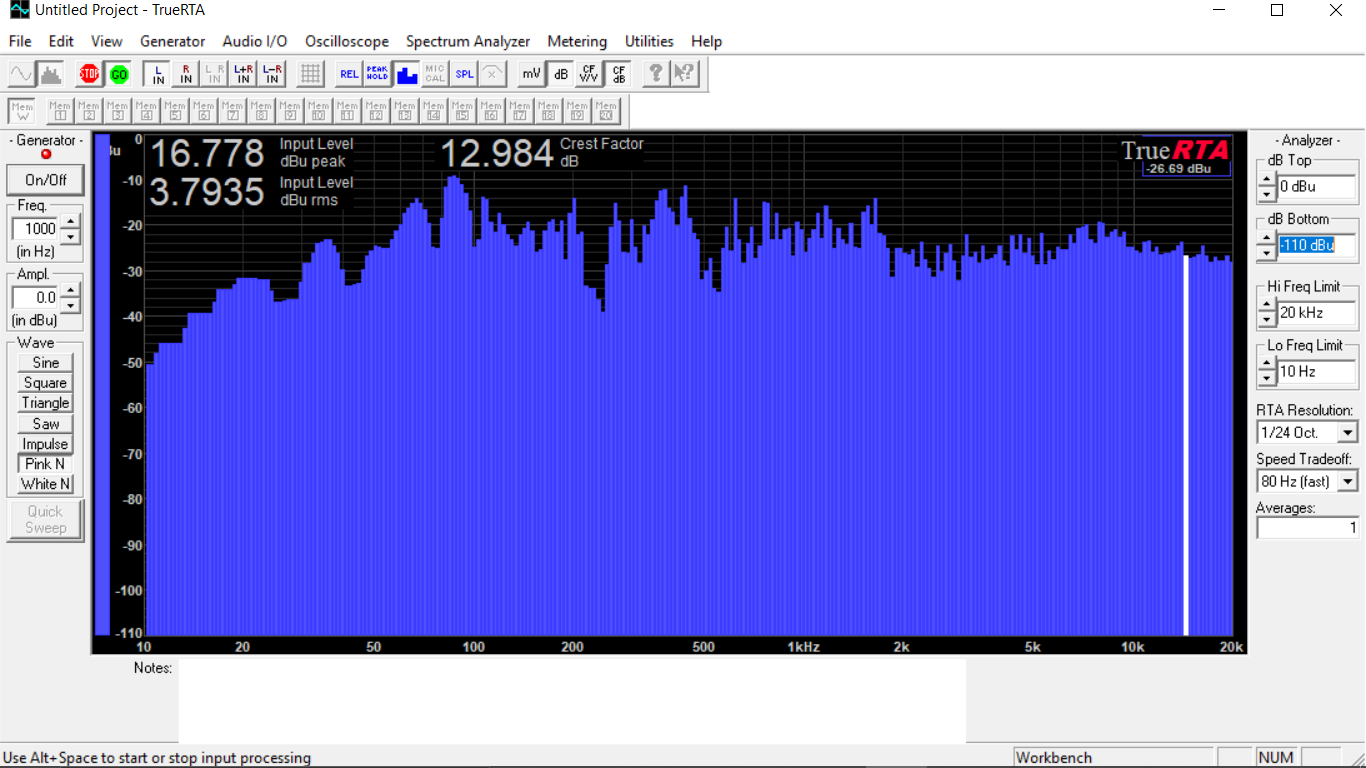Screen dimensions: 1366x768
Task: Select the White N noise waveform
Action: click(45, 484)
